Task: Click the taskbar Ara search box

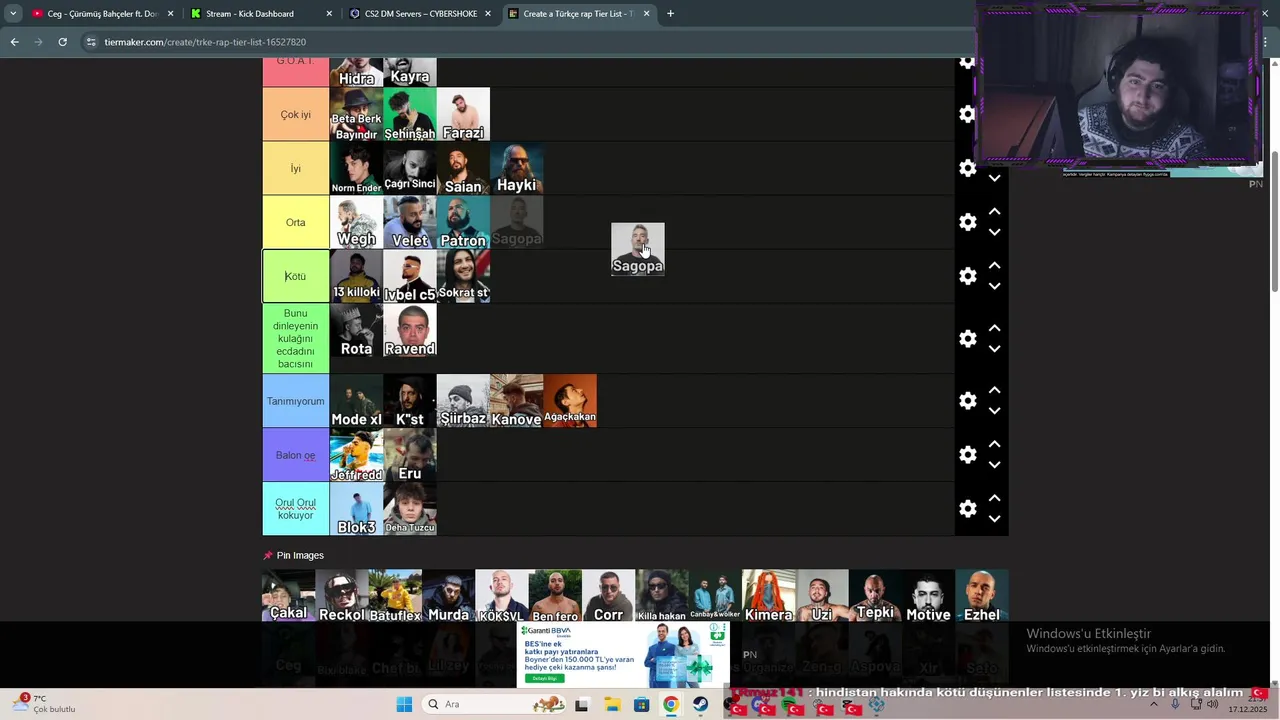Action: coord(495,704)
